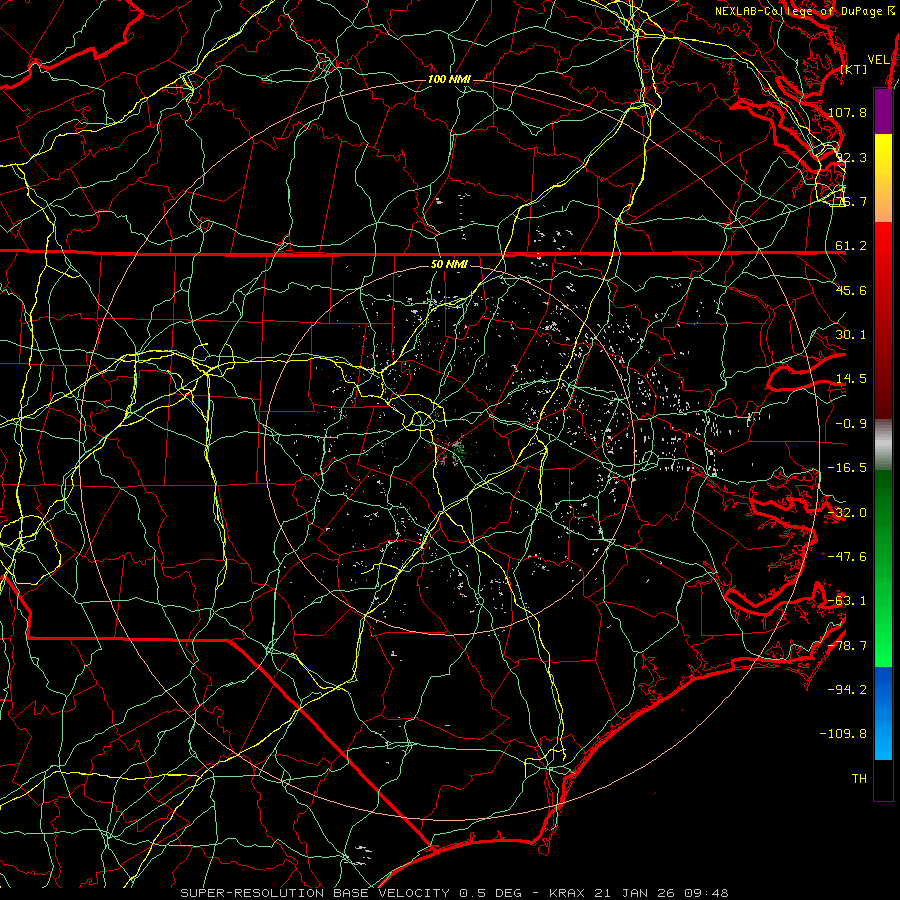Select the -16.5 velocity scale value
Image resolution: width=900 pixels, height=900 pixels.
pyautogui.click(x=847, y=468)
